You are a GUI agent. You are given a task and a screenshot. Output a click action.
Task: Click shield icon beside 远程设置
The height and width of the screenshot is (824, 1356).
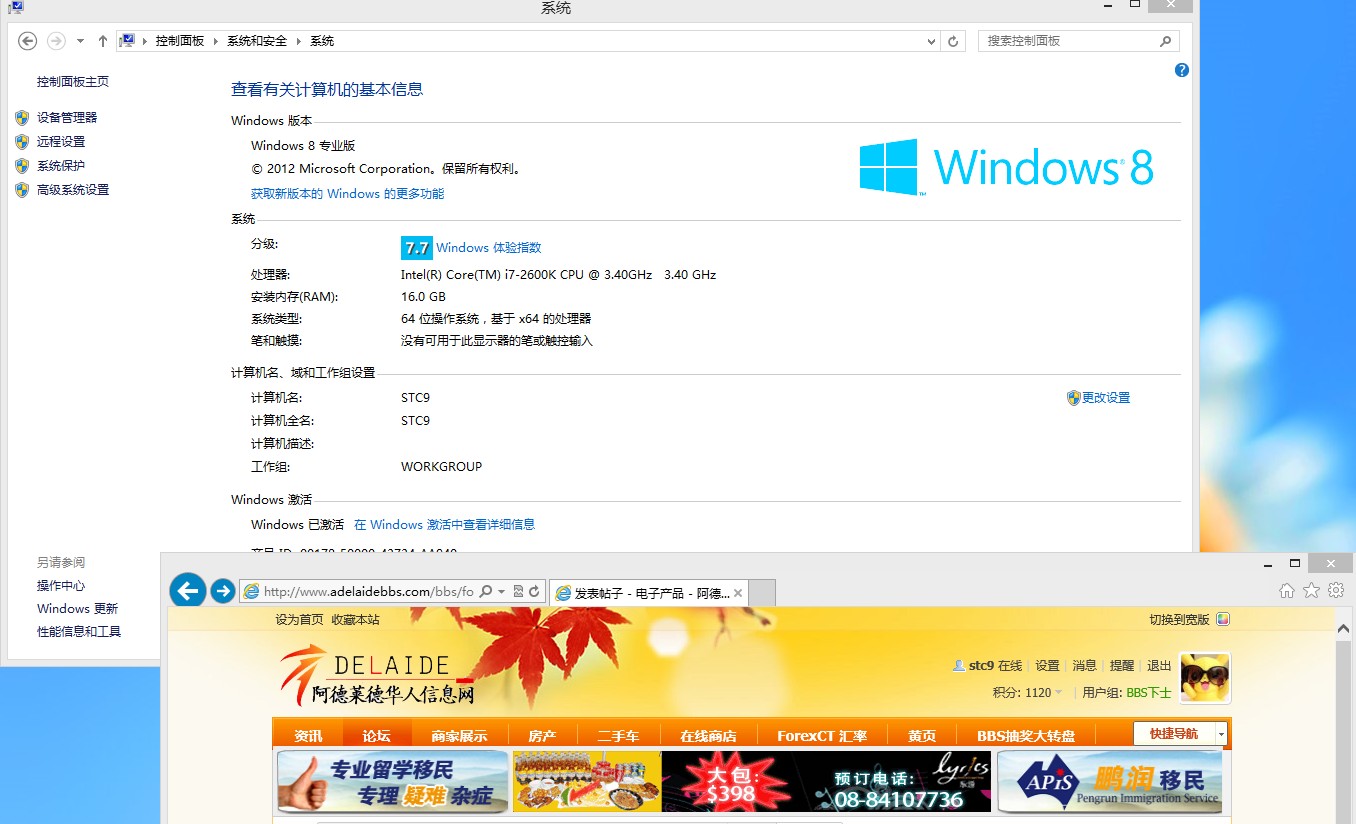tap(22, 142)
